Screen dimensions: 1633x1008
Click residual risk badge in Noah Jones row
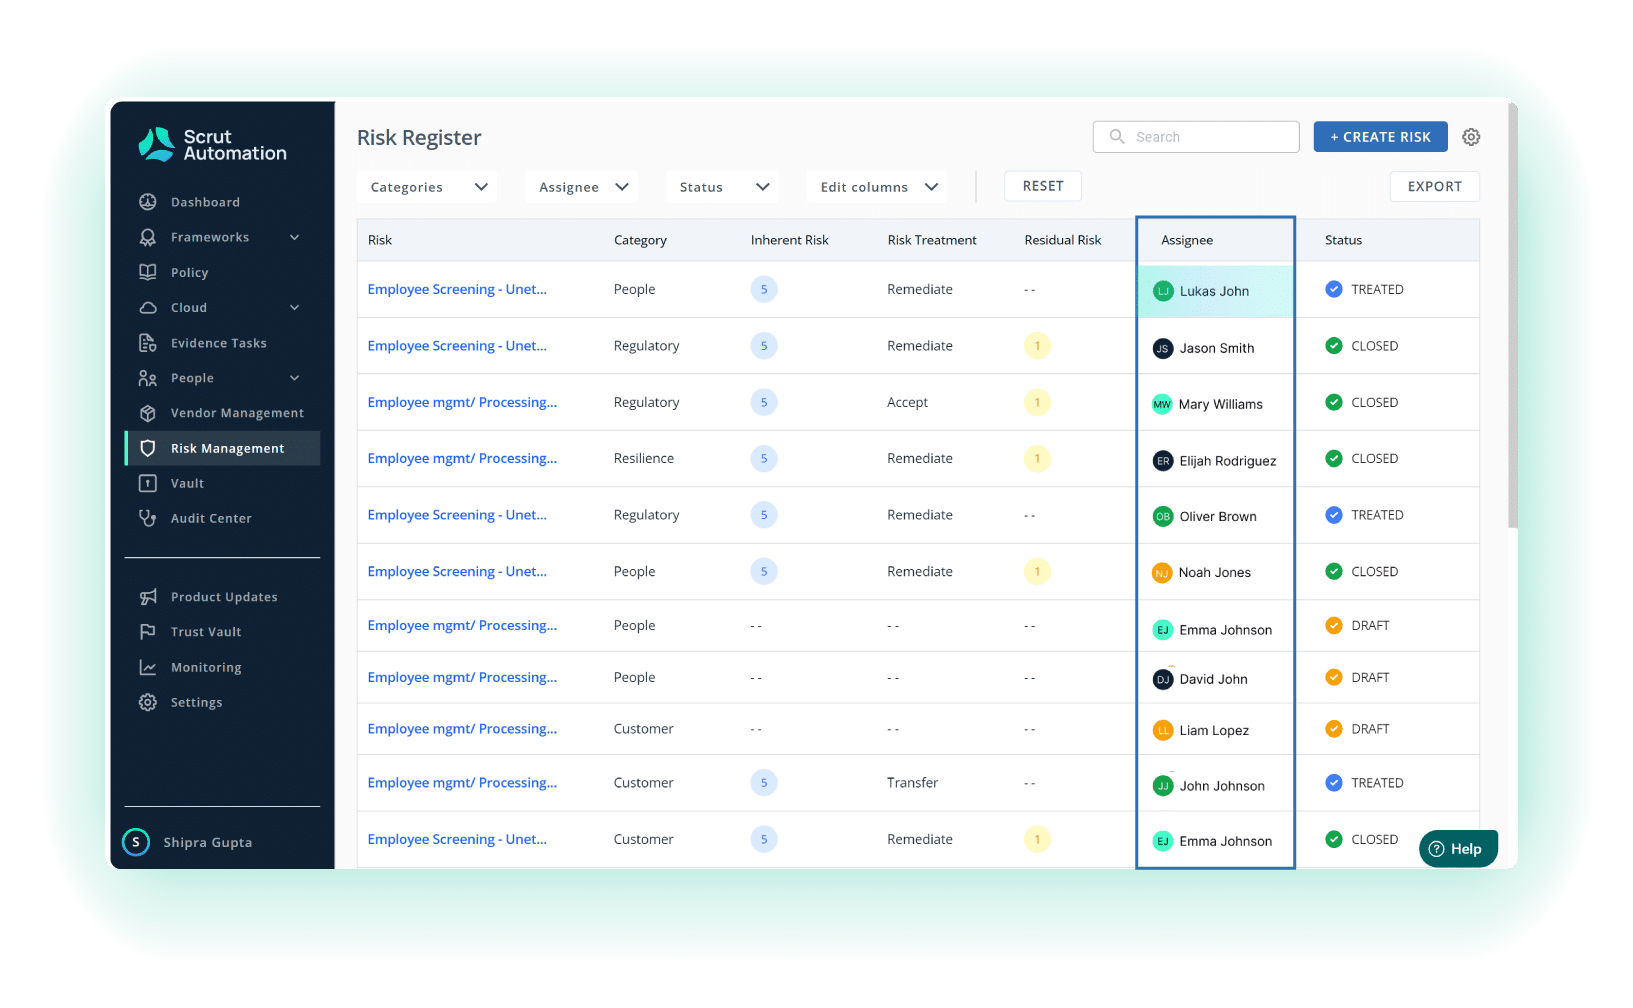1037,571
